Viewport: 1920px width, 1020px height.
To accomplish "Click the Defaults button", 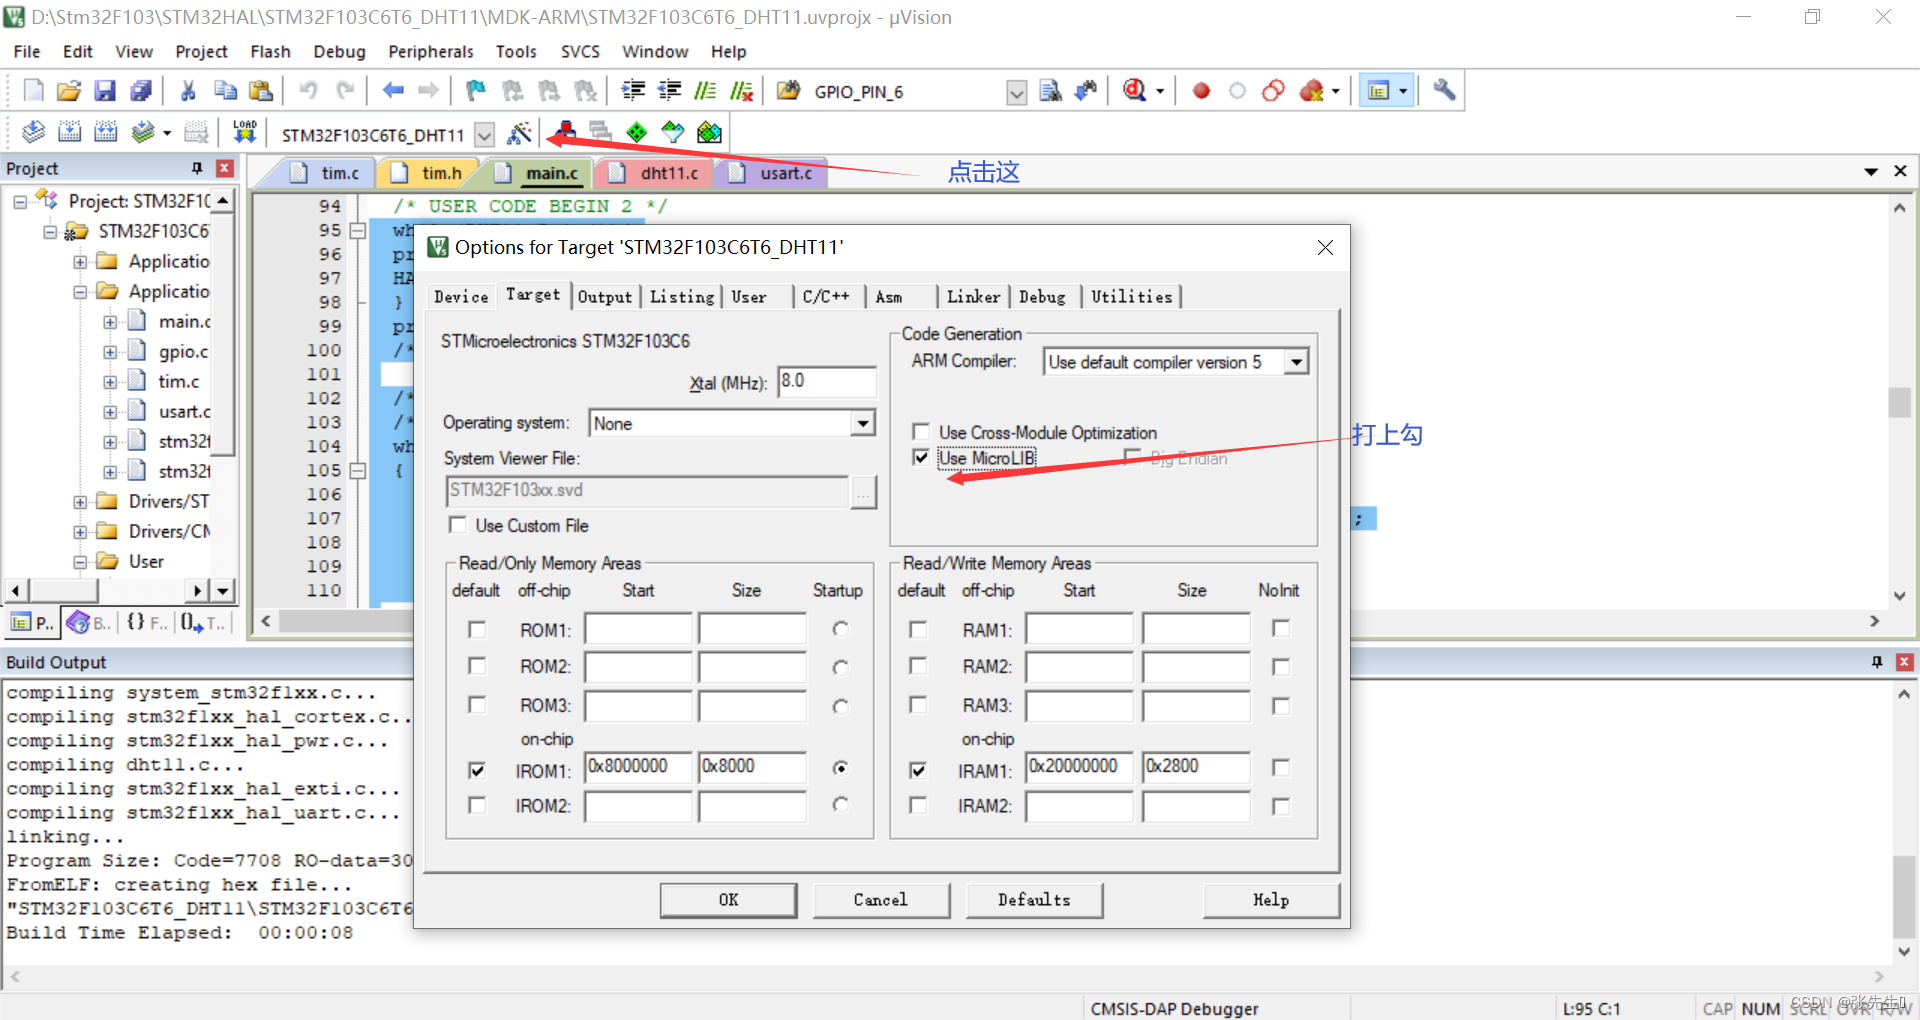I will pos(1034,900).
